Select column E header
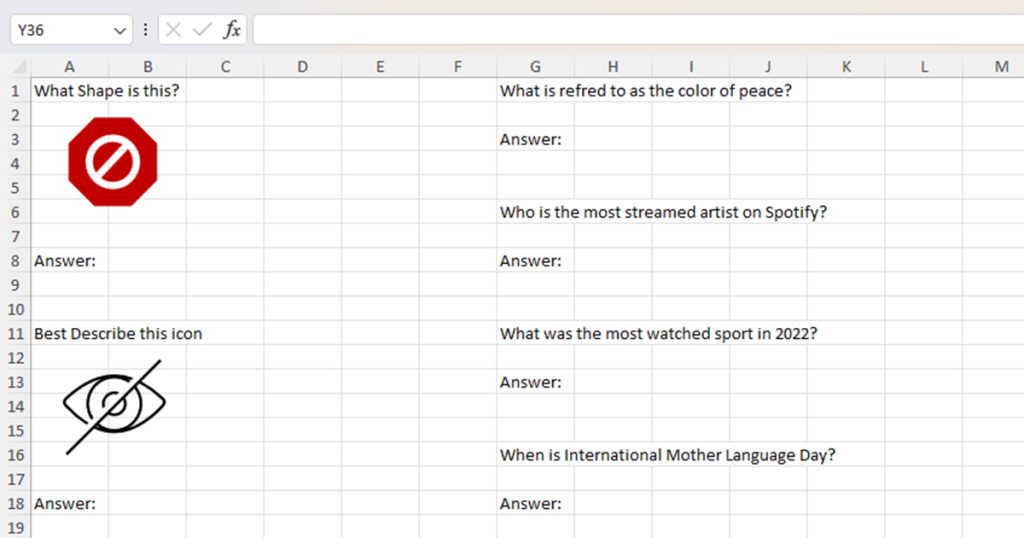Image resolution: width=1024 pixels, height=538 pixels. tap(380, 67)
